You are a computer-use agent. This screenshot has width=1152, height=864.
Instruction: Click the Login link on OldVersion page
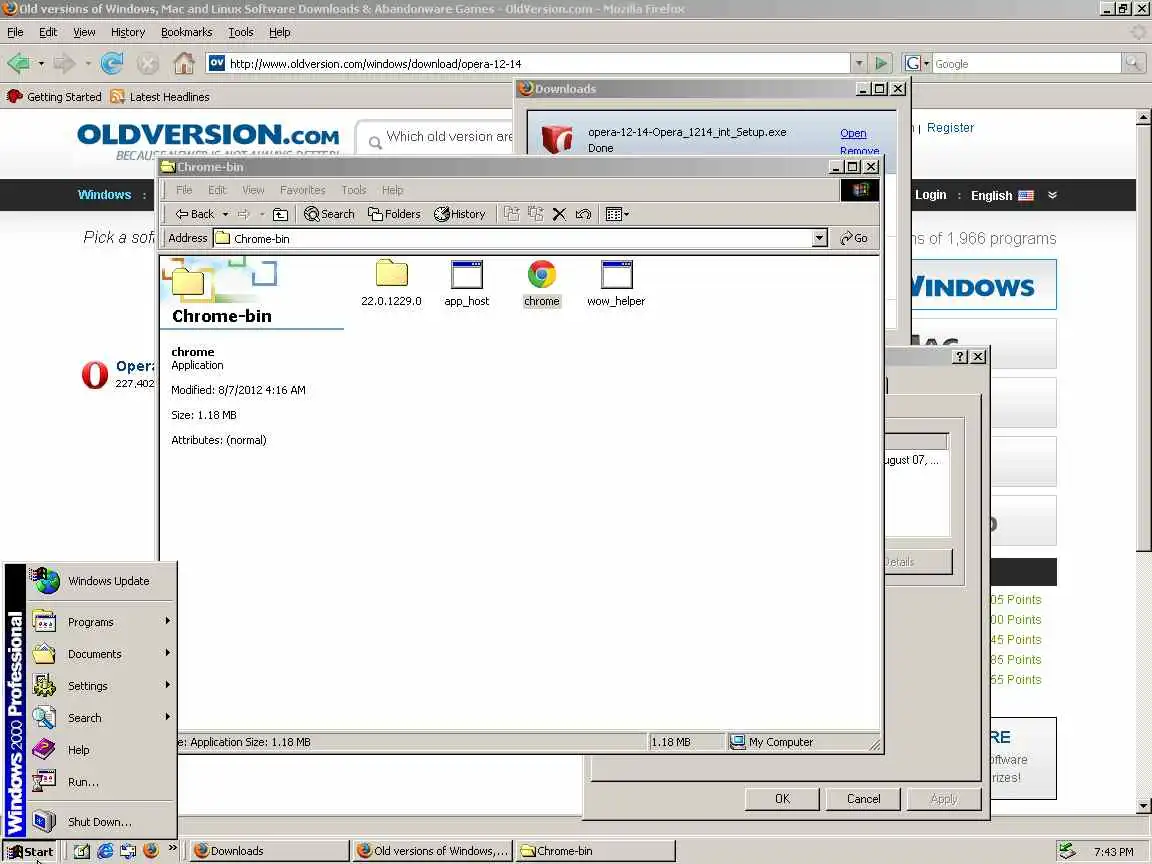click(x=930, y=195)
